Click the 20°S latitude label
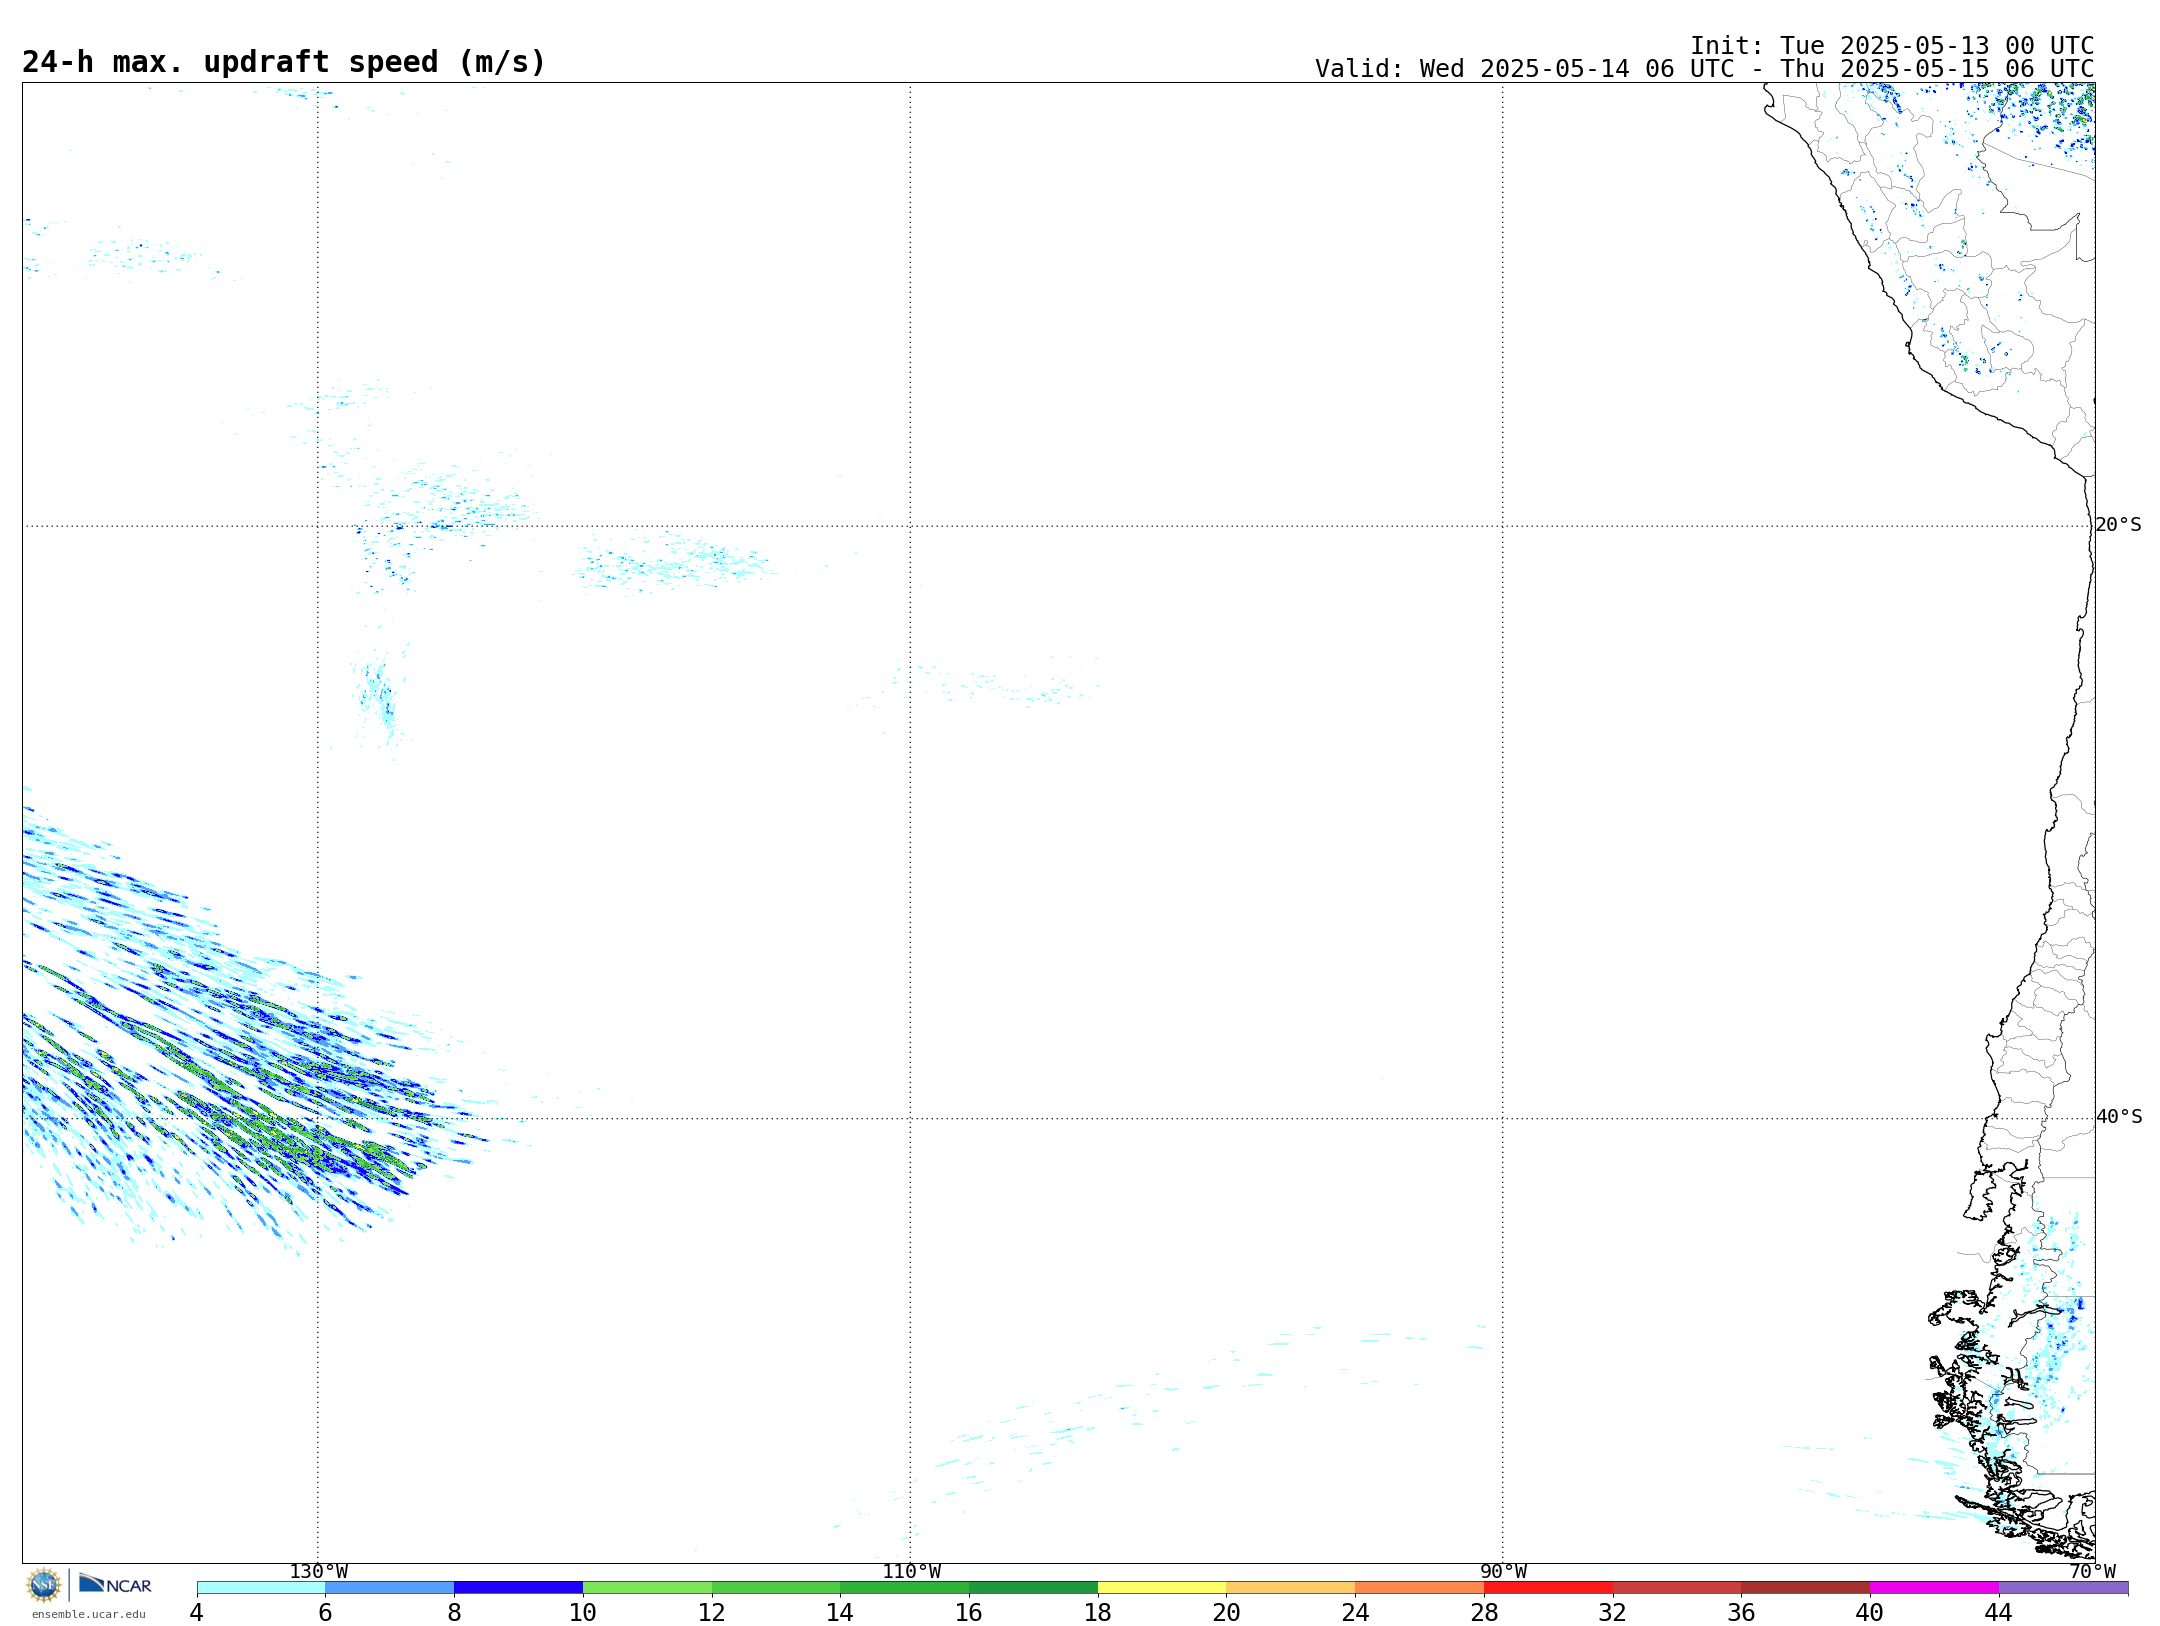The image size is (2160, 1626). click(2118, 525)
